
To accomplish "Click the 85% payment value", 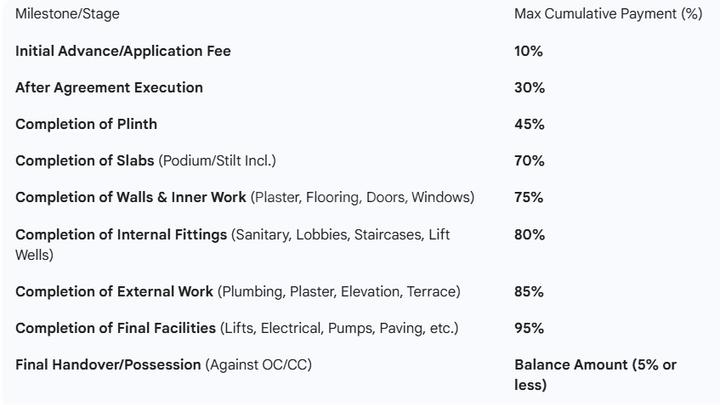I will click(529, 292).
